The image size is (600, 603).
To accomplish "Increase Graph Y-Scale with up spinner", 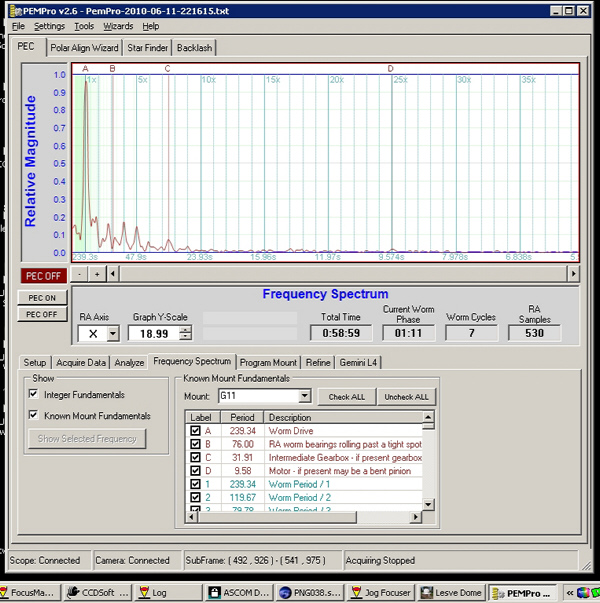I will pos(185,330).
